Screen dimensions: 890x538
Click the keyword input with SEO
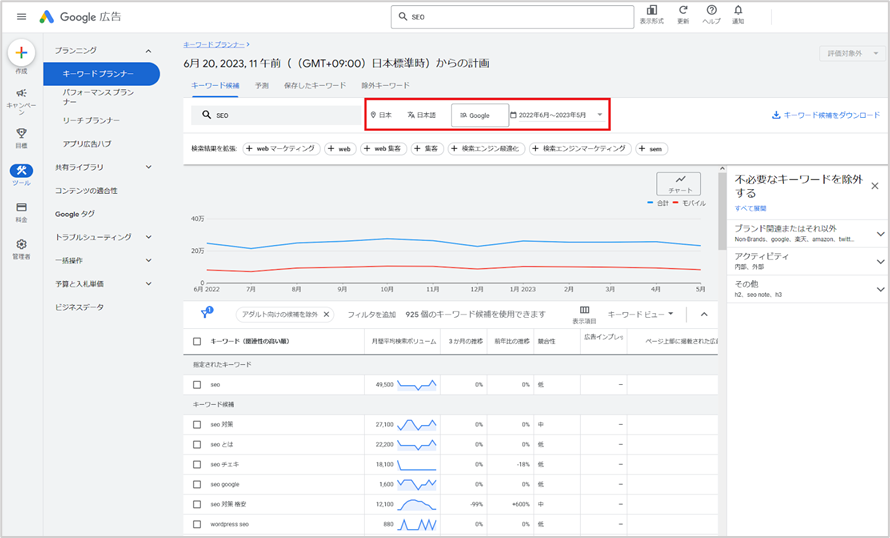tap(277, 115)
